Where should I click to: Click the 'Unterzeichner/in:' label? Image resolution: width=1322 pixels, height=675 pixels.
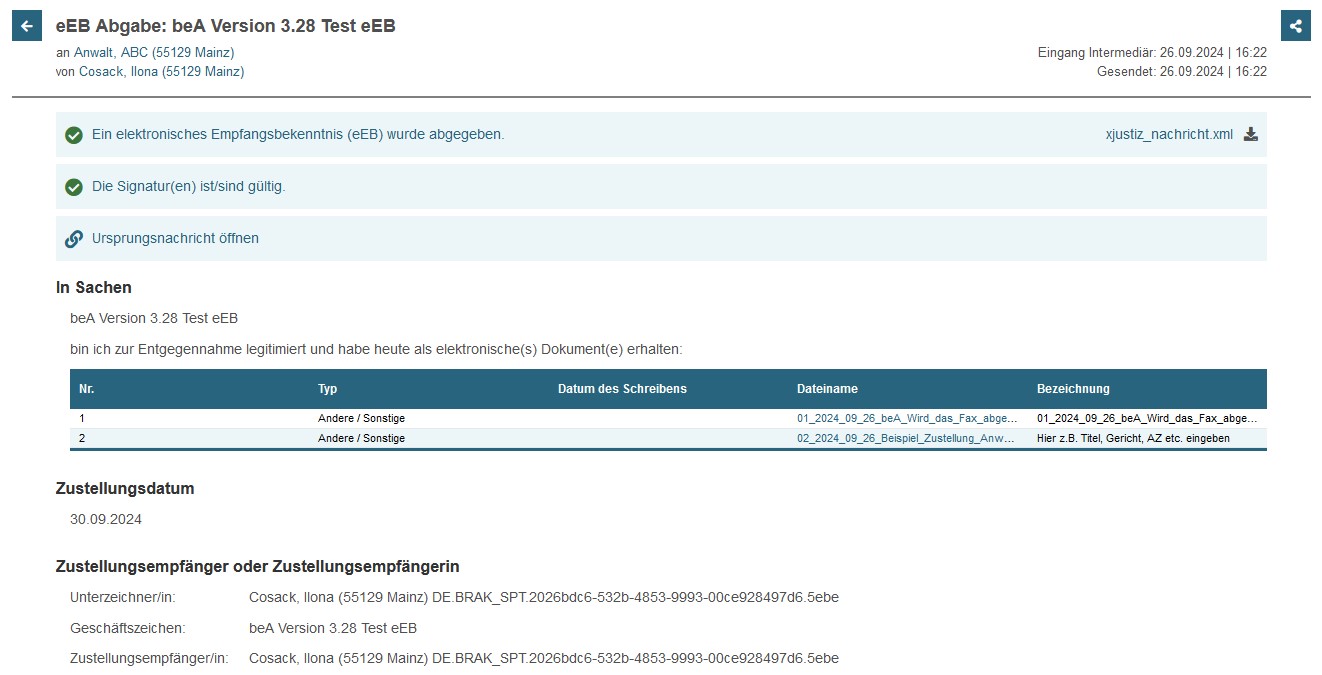click(123, 598)
